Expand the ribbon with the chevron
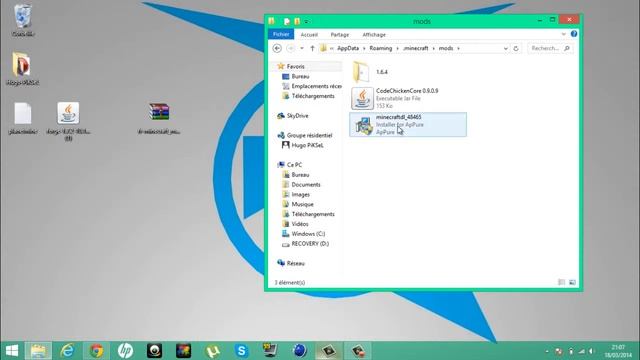 point(564,34)
